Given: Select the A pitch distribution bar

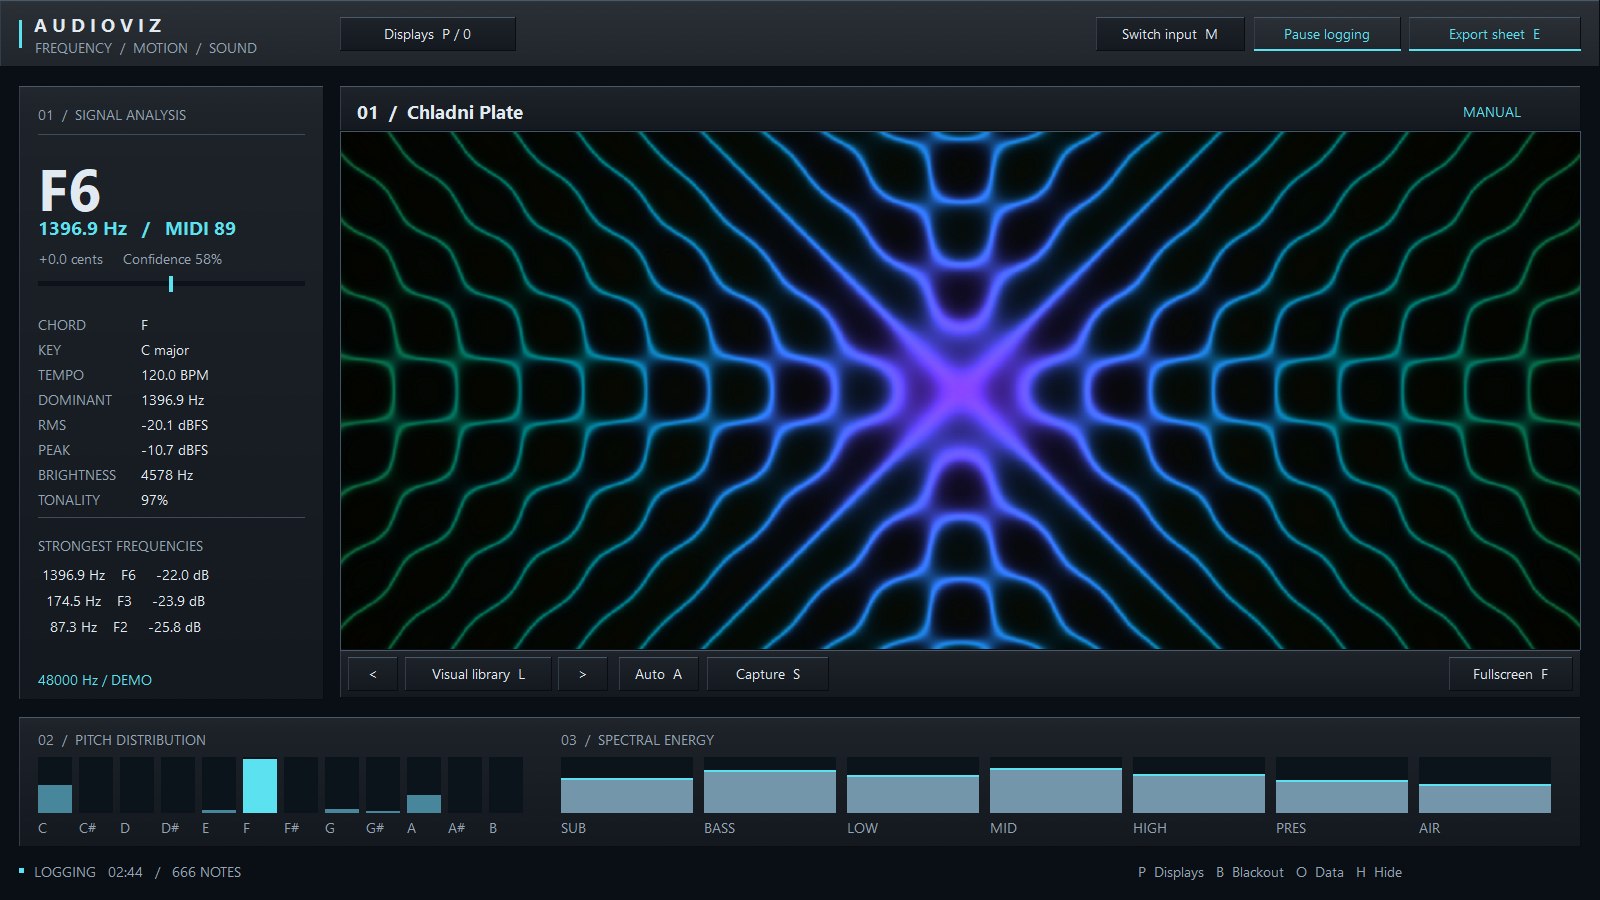Looking at the screenshot, I should pos(424,785).
